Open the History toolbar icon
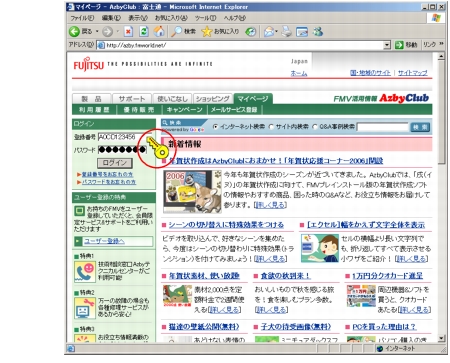 (250, 32)
